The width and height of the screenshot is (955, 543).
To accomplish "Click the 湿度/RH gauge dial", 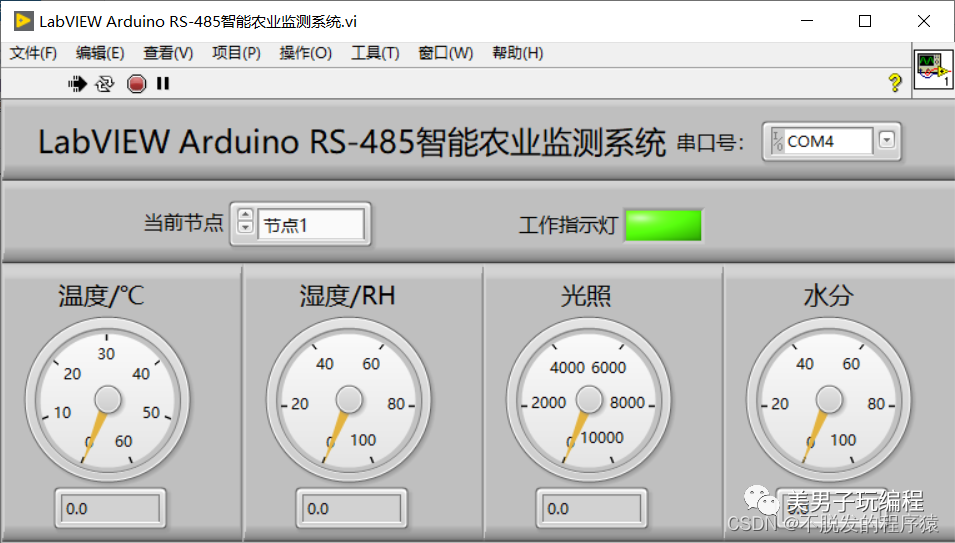I will (348, 401).
